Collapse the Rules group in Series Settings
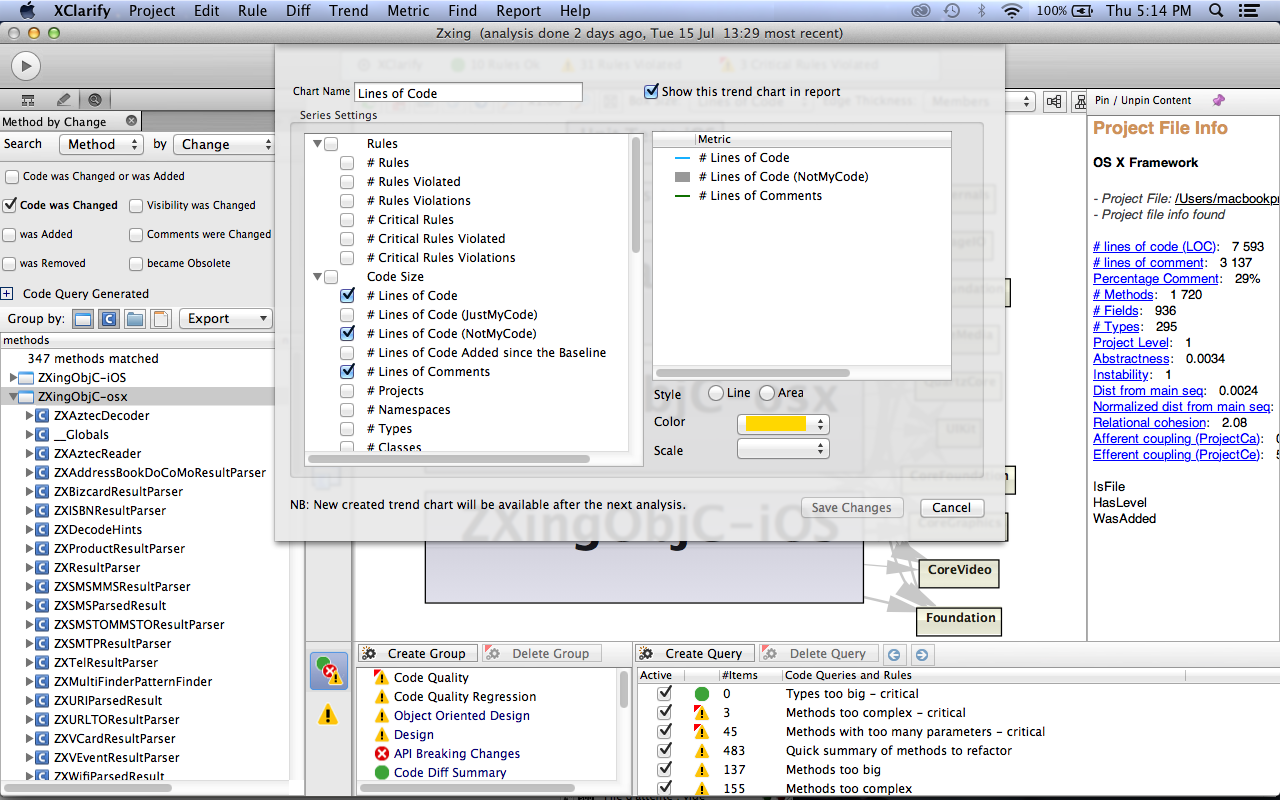Image resolution: width=1280 pixels, height=800 pixels. tap(317, 144)
